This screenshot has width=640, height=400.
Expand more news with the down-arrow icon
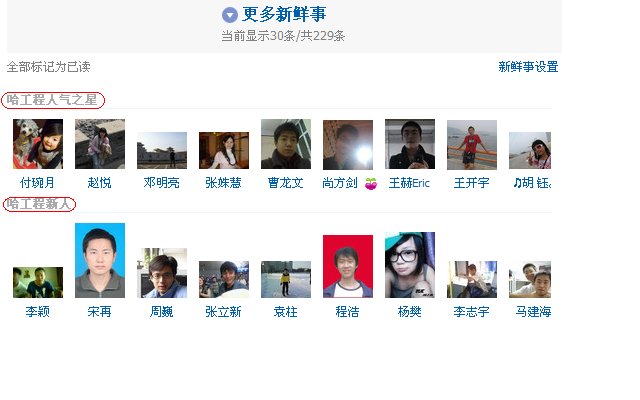click(x=230, y=15)
